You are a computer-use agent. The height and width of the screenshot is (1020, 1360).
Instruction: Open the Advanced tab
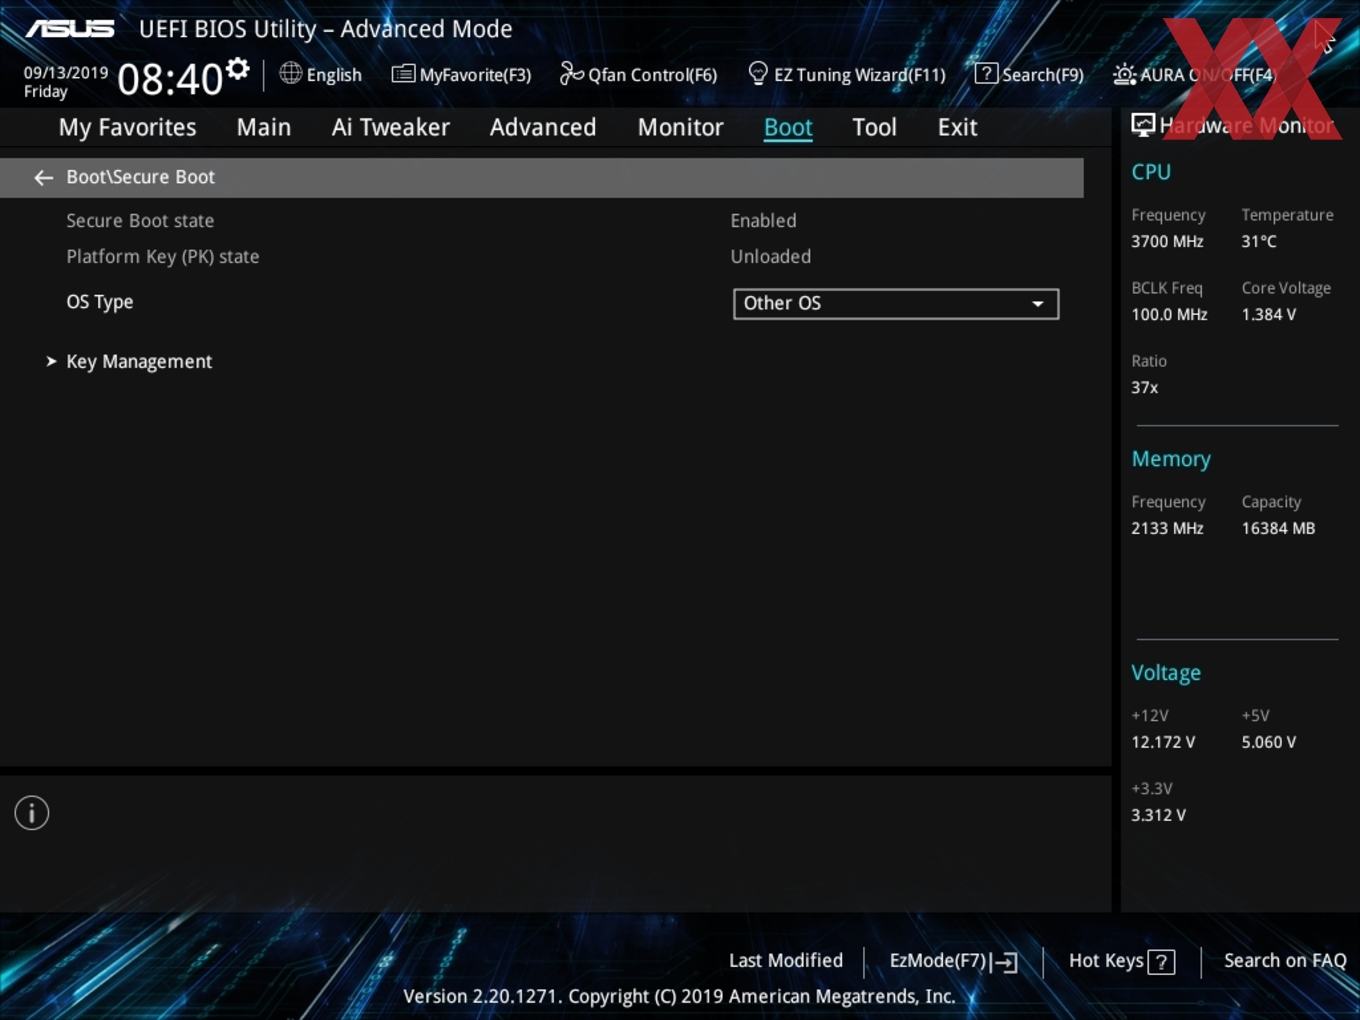543,128
